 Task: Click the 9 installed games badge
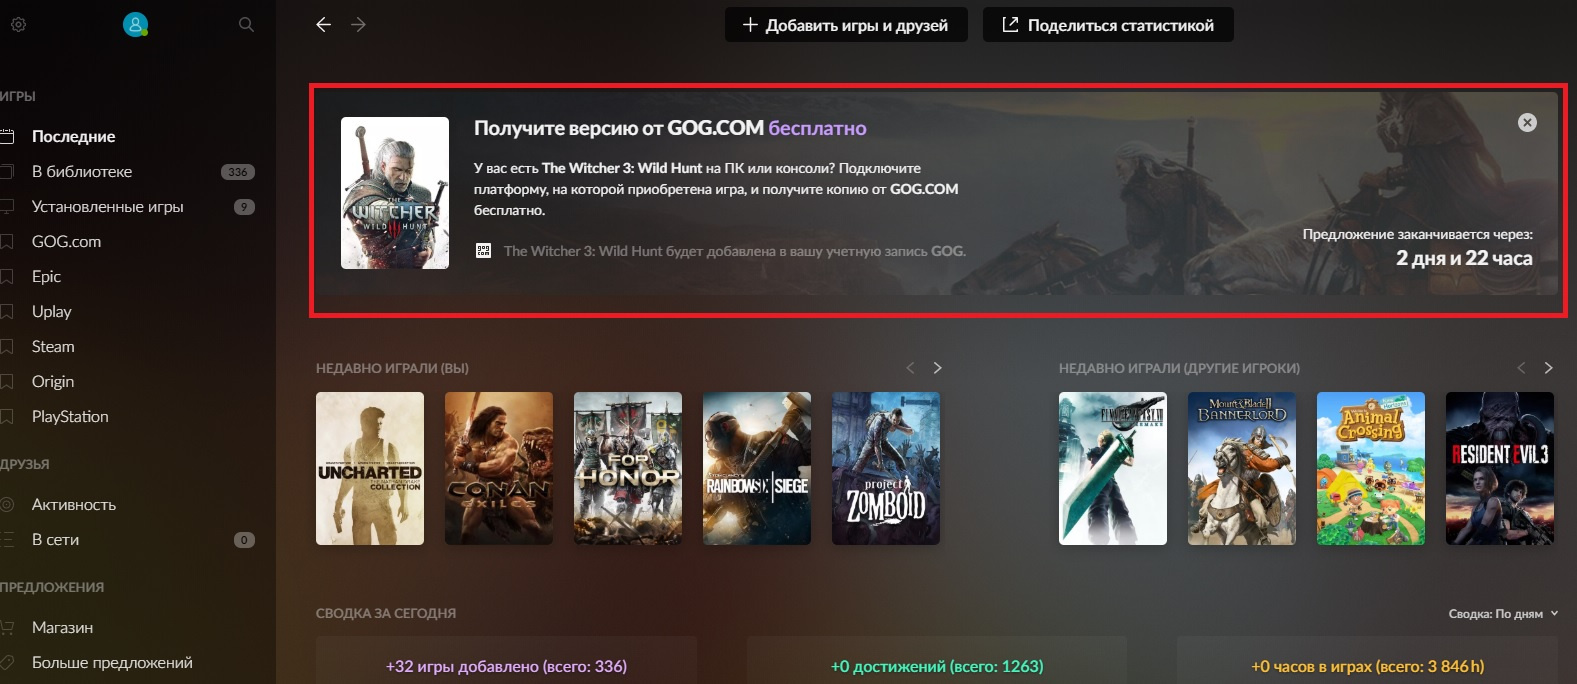click(244, 207)
